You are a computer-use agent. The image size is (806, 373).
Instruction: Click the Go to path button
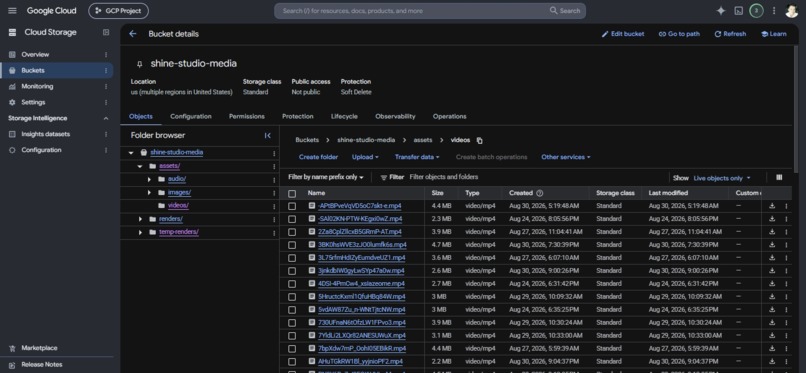[x=679, y=34]
